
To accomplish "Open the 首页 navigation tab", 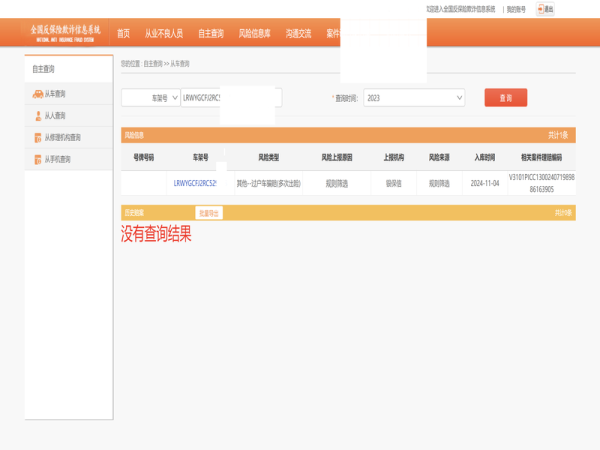I will (123, 34).
